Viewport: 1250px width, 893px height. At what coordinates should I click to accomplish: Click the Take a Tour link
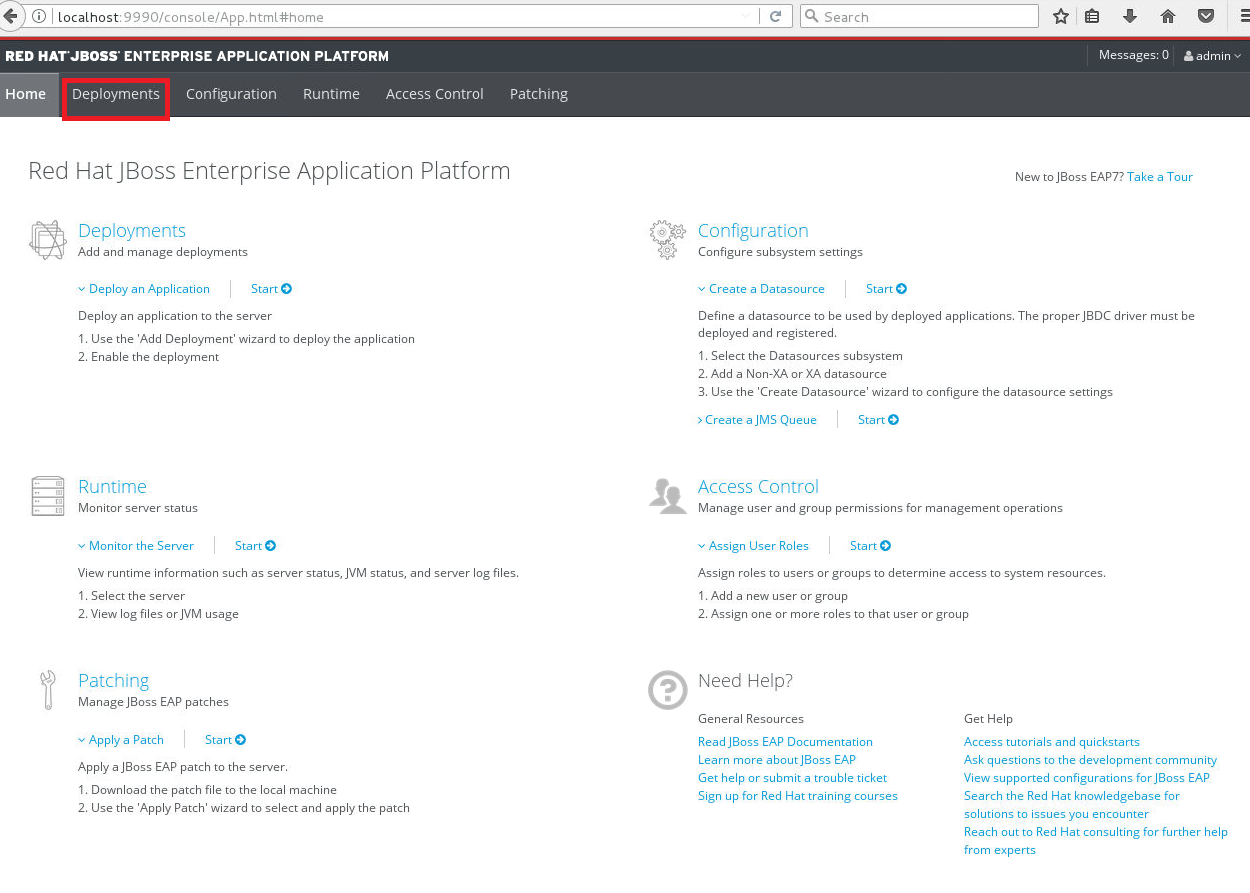point(1159,176)
